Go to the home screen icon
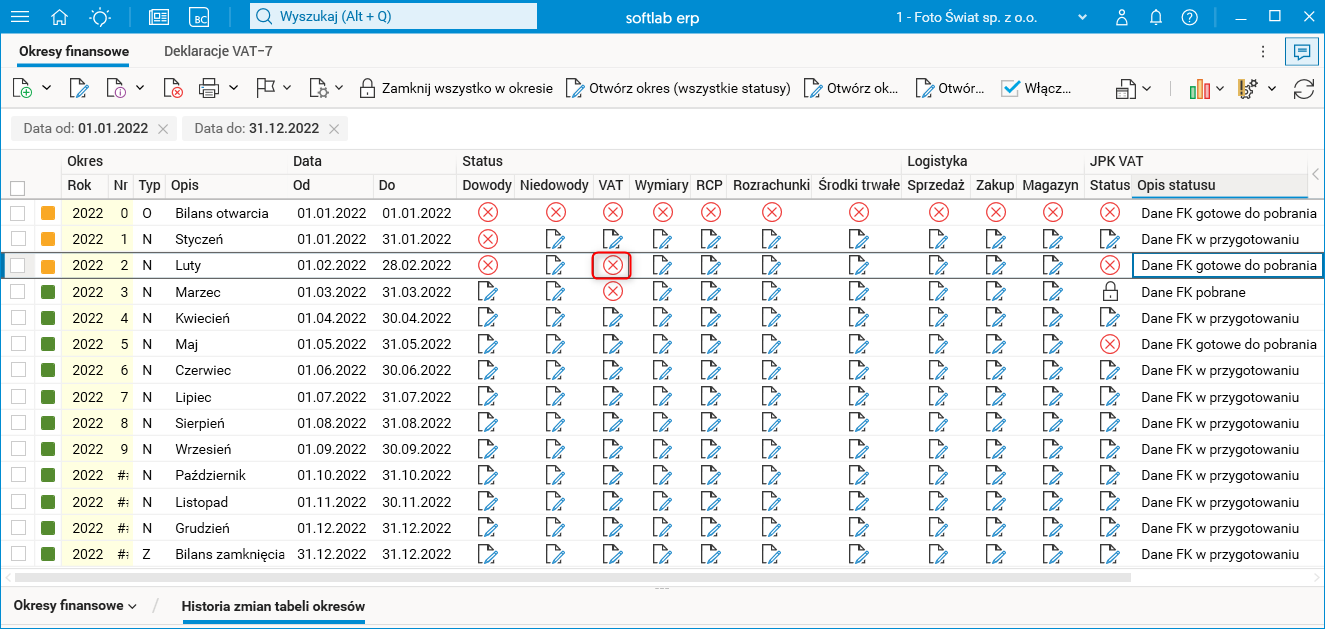 click(x=60, y=17)
